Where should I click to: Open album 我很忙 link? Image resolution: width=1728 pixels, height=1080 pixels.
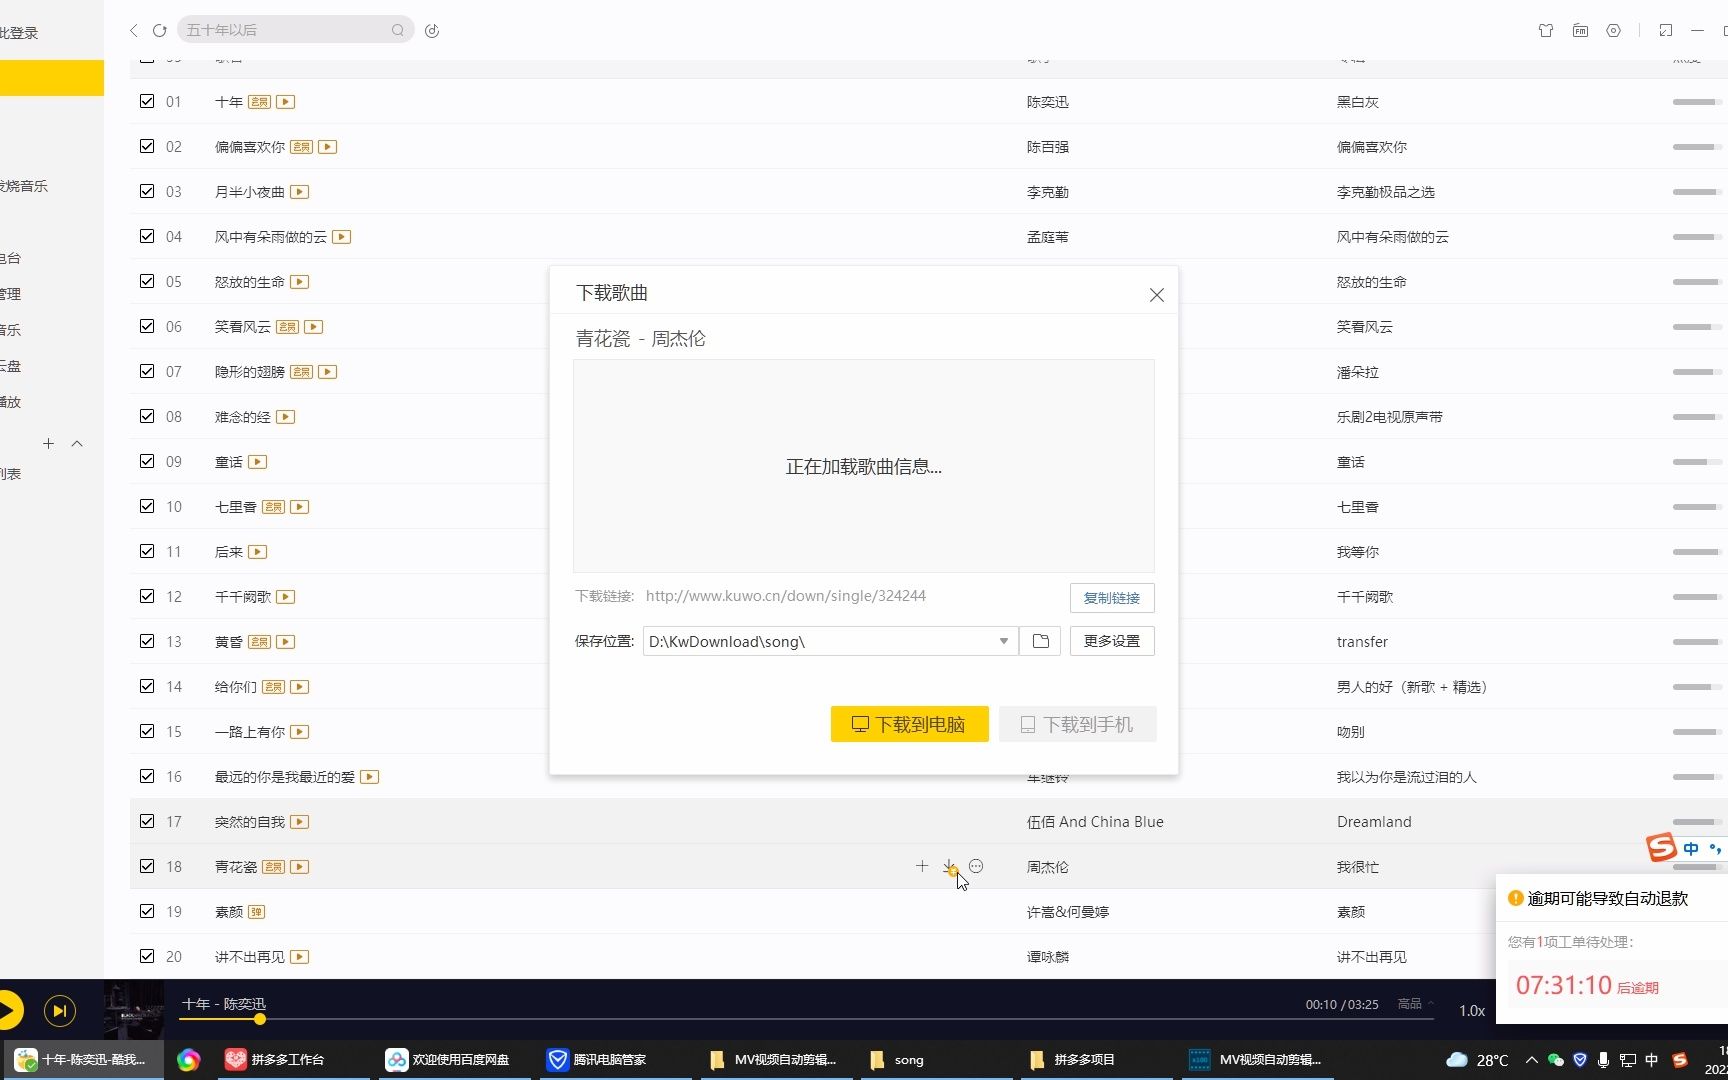point(1357,867)
